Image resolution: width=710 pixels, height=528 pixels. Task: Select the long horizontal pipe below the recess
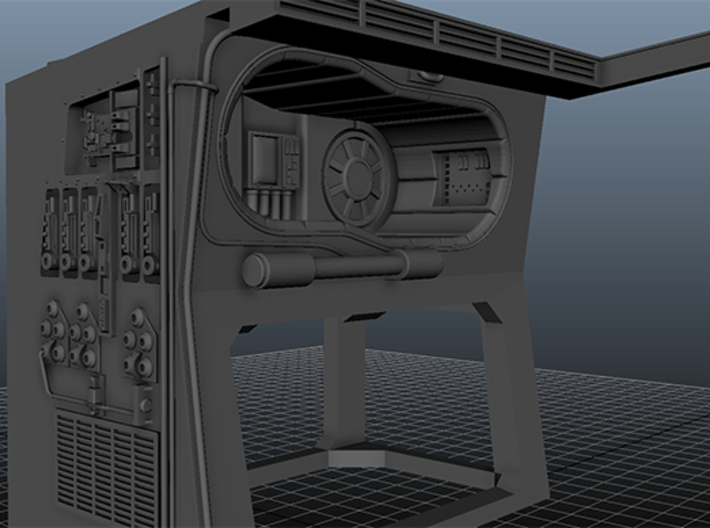(x=350, y=266)
